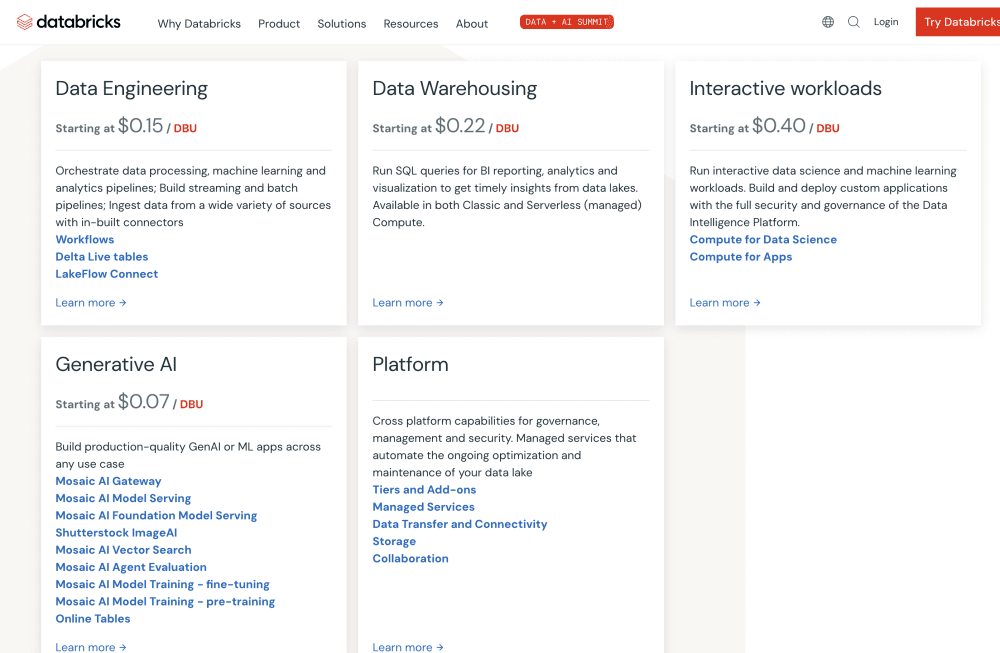1000x653 pixels.
Task: Open Shutterstock ImageAI link
Action: pos(116,532)
